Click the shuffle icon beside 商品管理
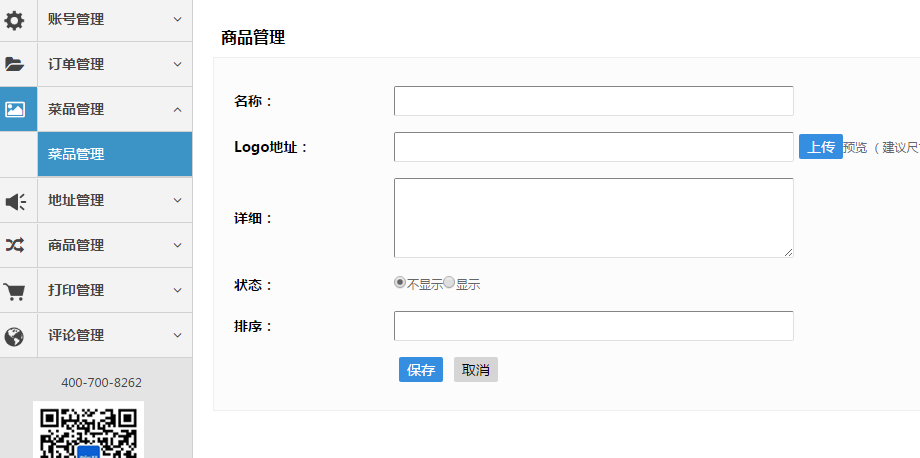 [x=15, y=245]
